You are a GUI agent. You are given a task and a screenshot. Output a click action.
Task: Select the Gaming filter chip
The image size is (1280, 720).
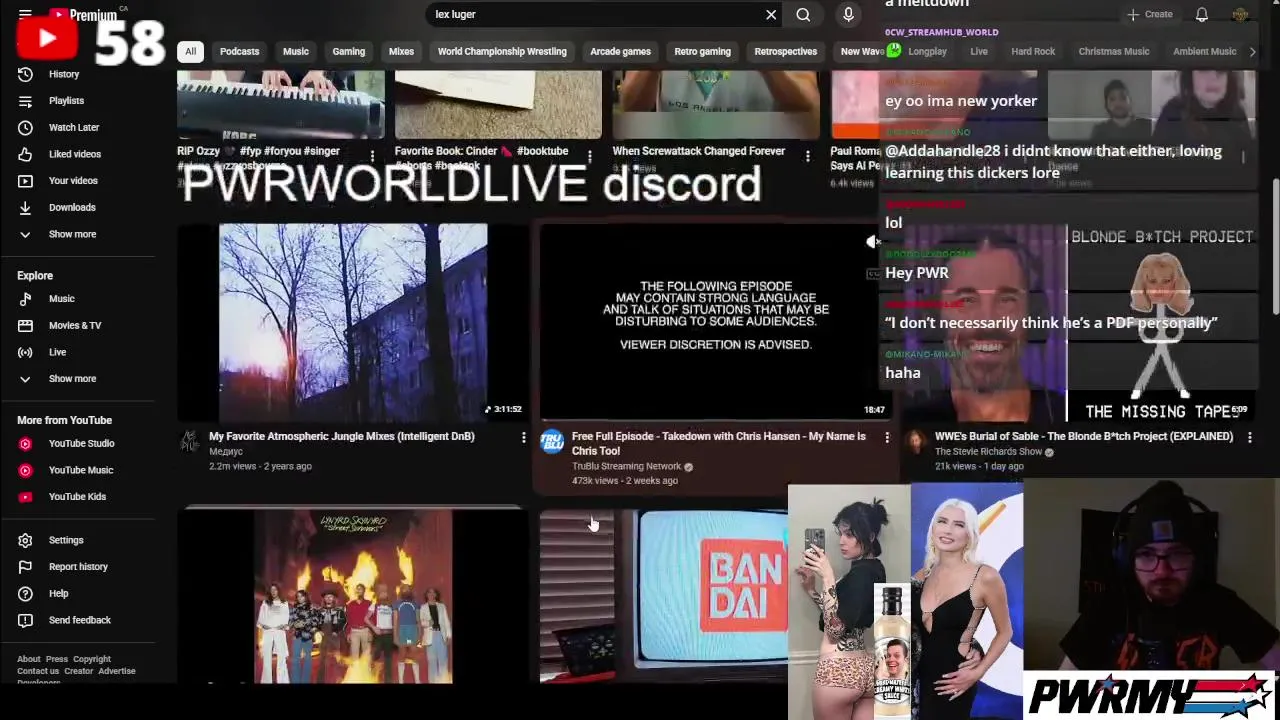[349, 52]
